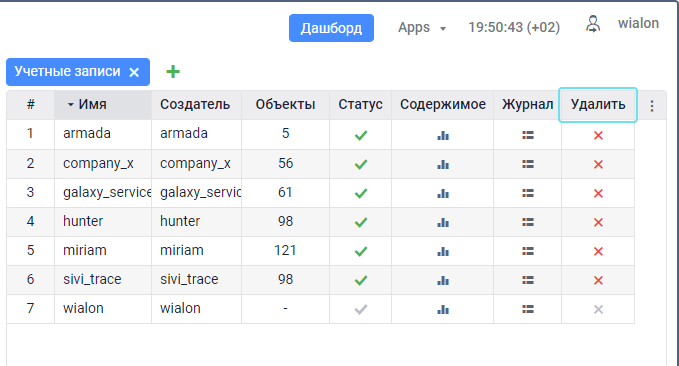Select the Учетные записи tab

(x=68, y=71)
